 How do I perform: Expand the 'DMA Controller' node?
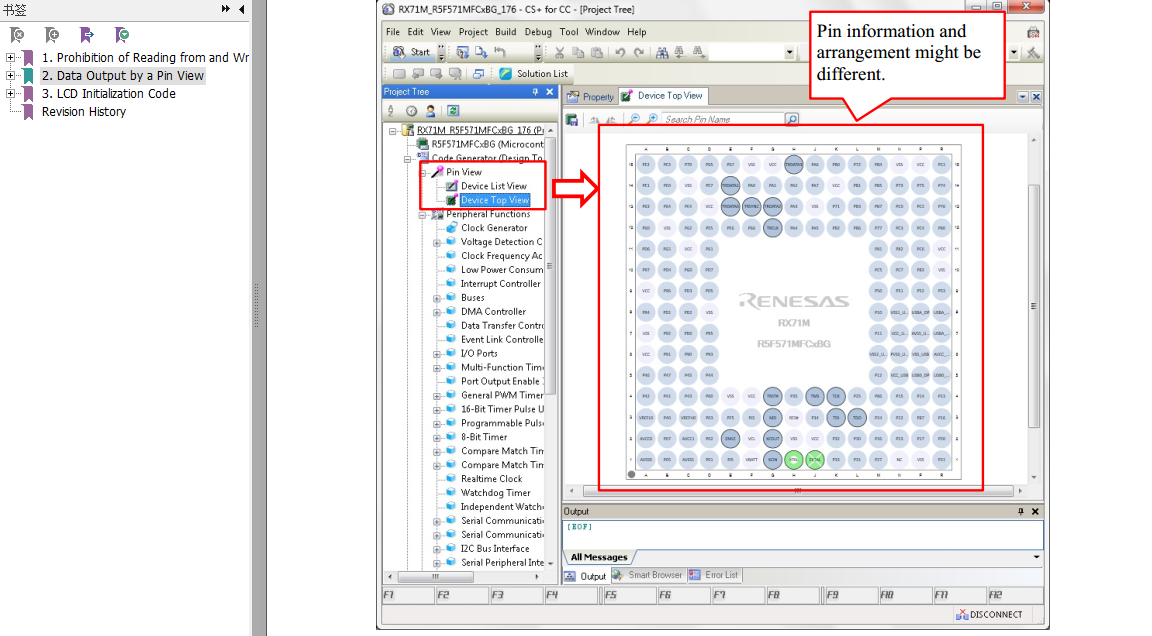point(437,312)
